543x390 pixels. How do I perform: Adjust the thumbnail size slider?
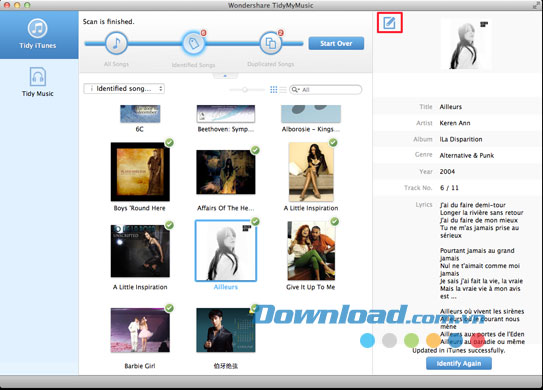point(245,90)
